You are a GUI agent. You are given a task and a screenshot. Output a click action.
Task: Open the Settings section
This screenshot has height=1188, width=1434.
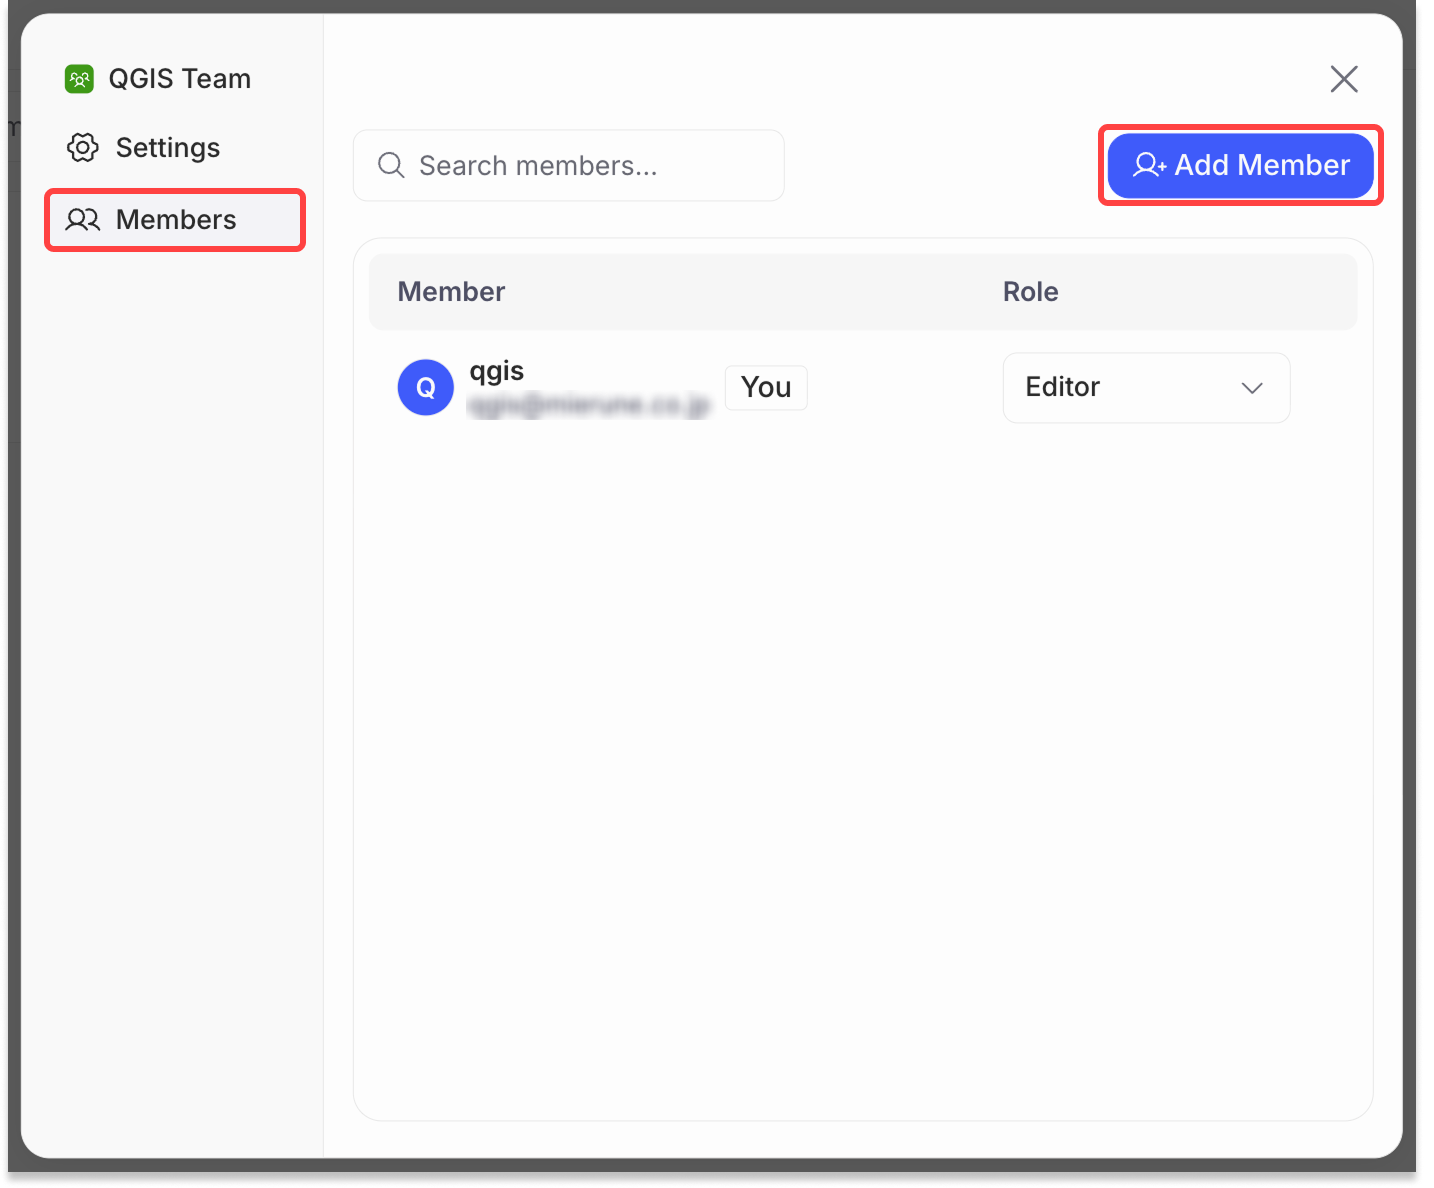(167, 147)
